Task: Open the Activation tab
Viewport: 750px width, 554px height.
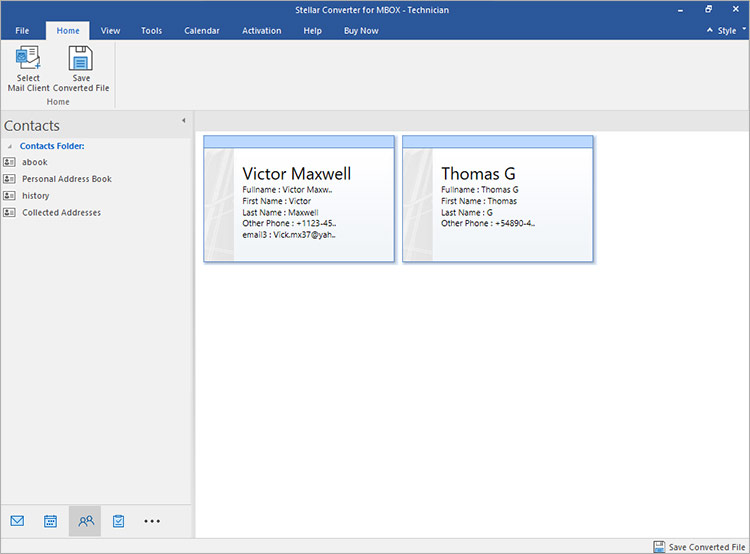Action: click(x=261, y=31)
